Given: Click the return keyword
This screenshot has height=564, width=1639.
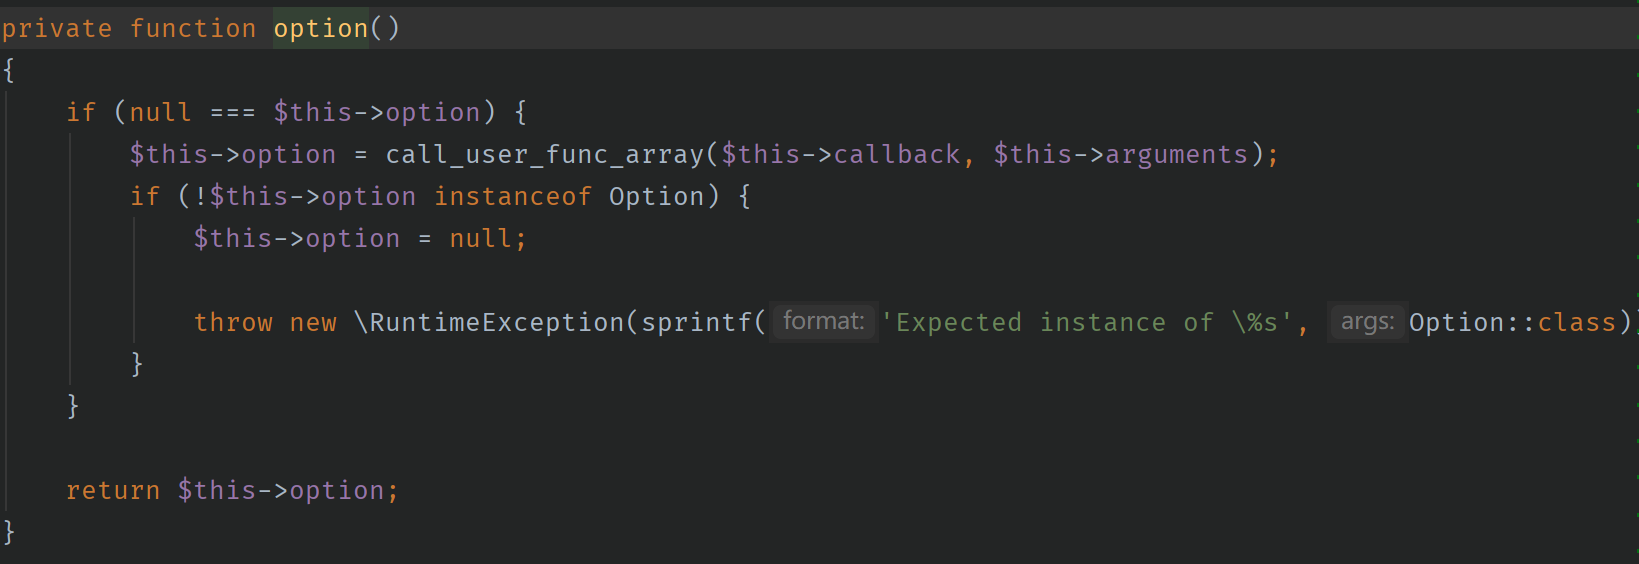Looking at the screenshot, I should point(113,490).
